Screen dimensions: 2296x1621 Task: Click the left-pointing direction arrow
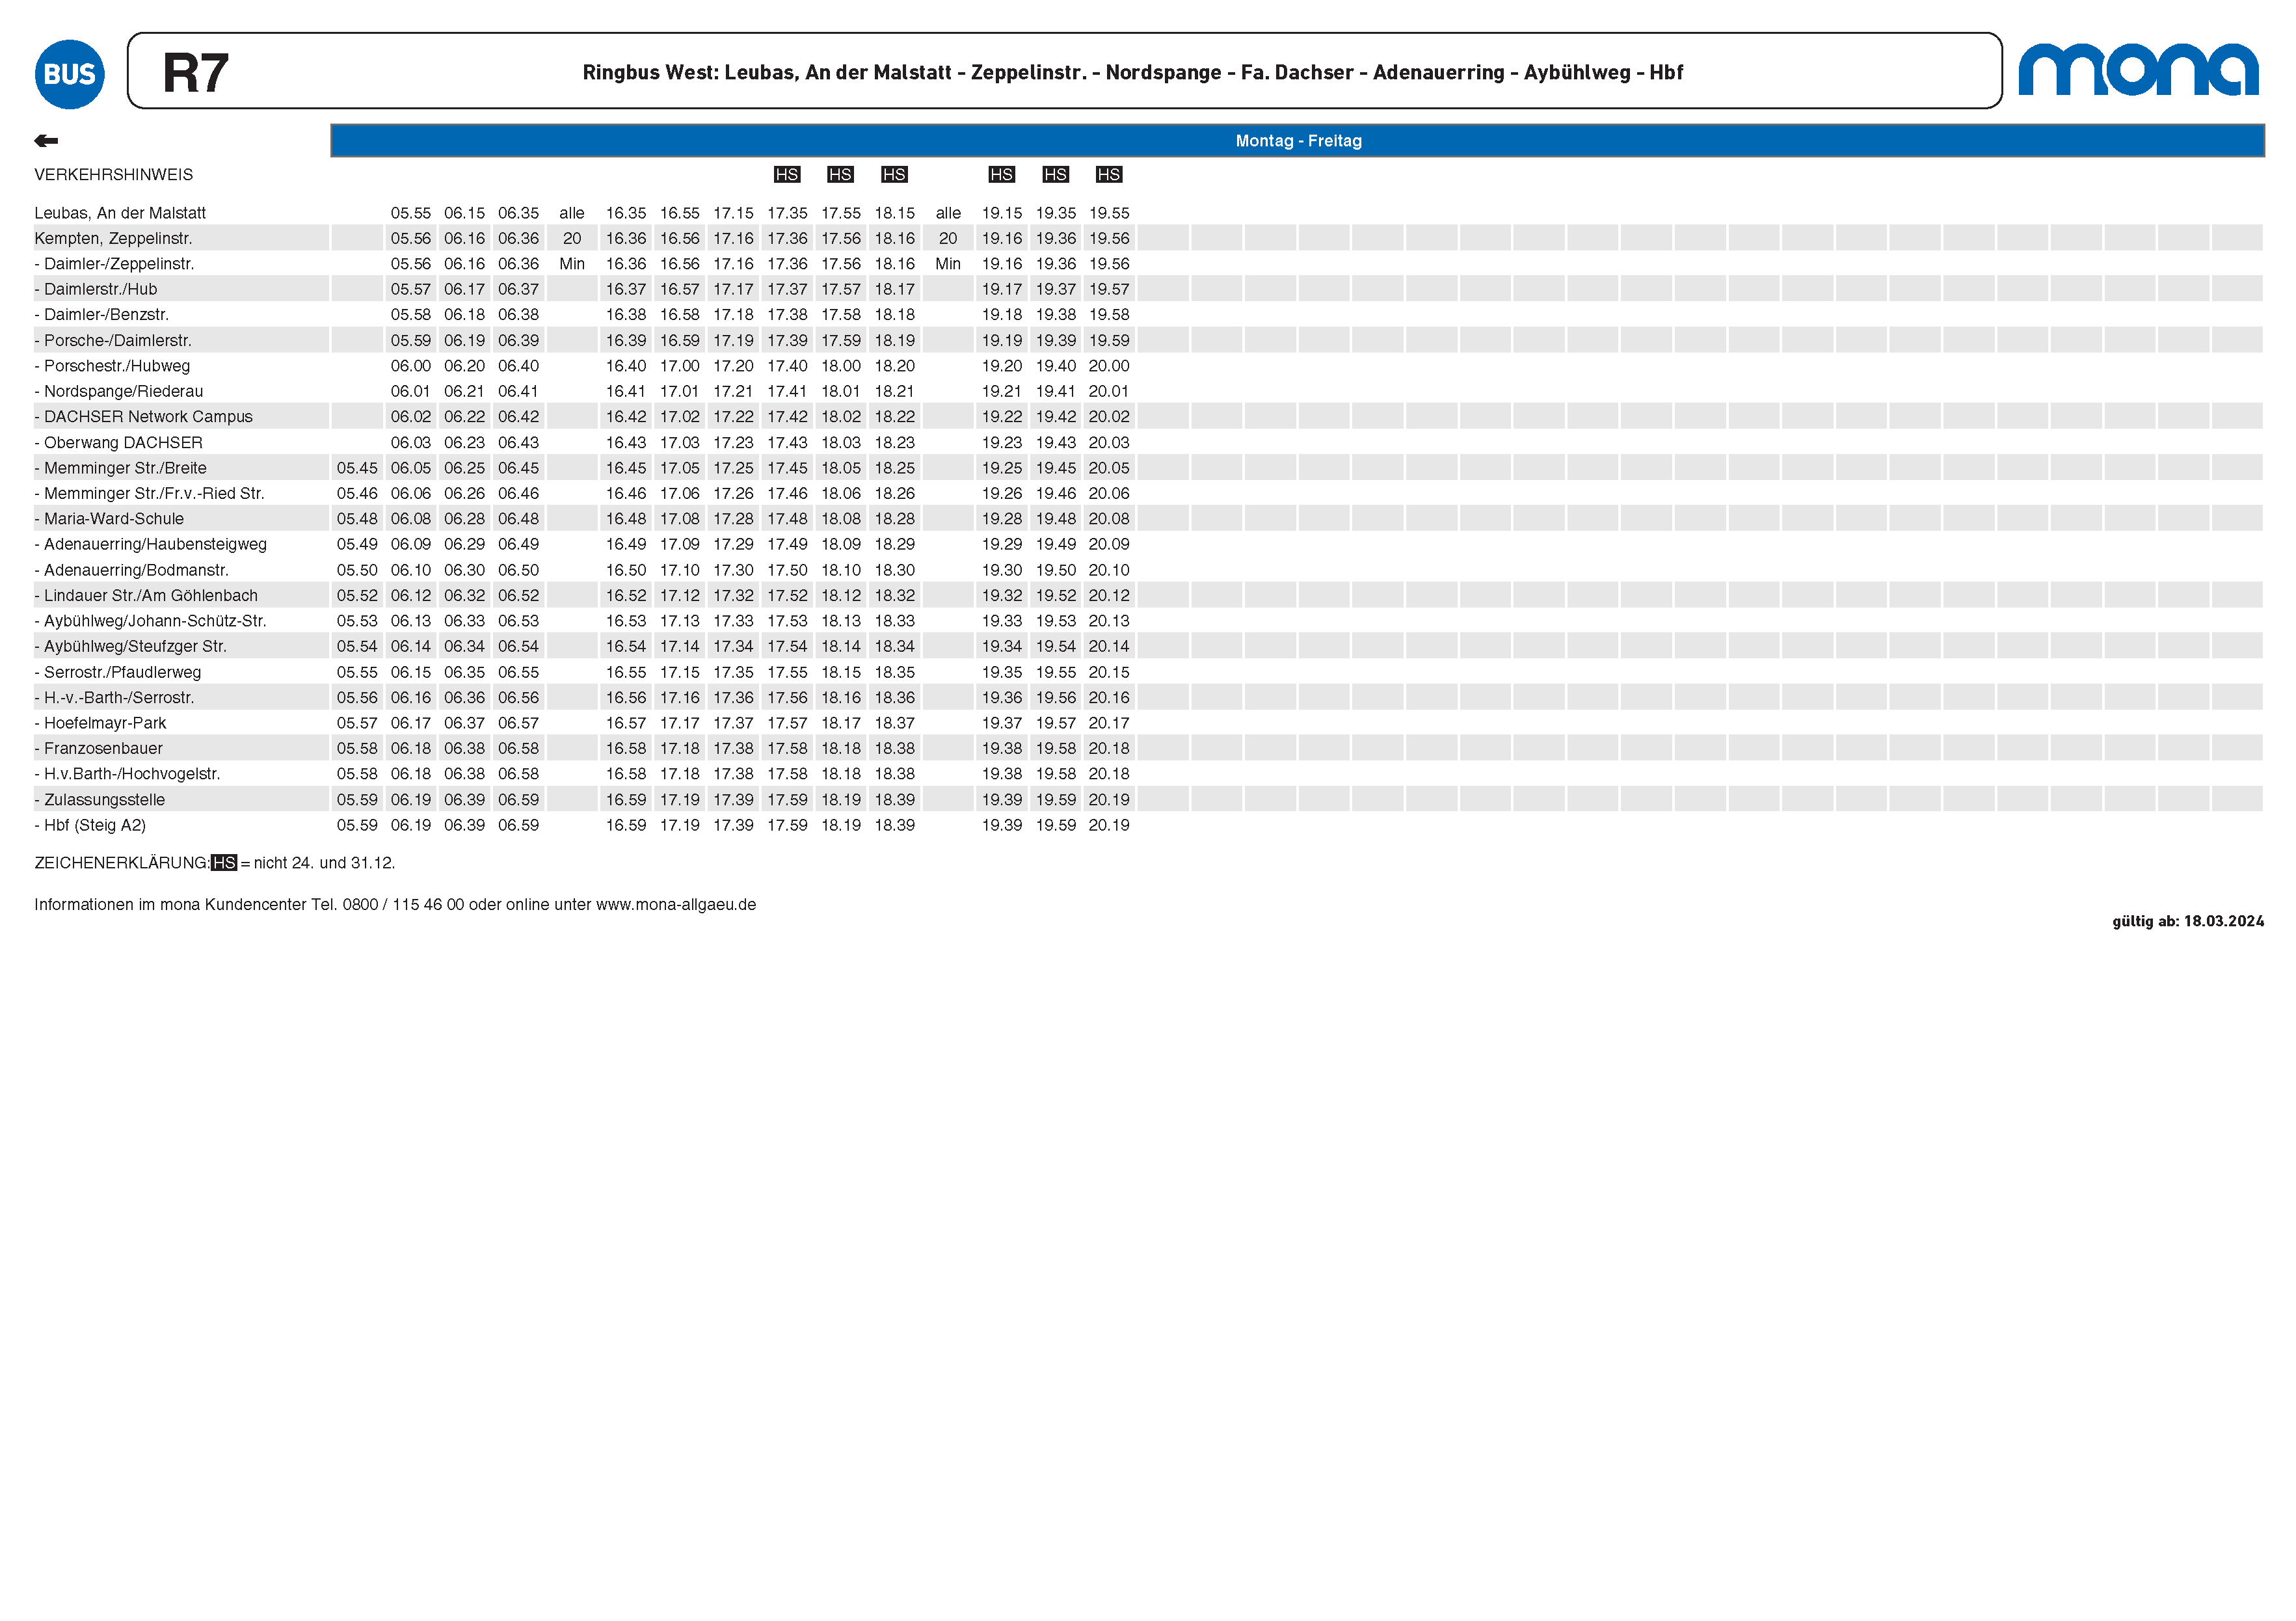[46, 141]
